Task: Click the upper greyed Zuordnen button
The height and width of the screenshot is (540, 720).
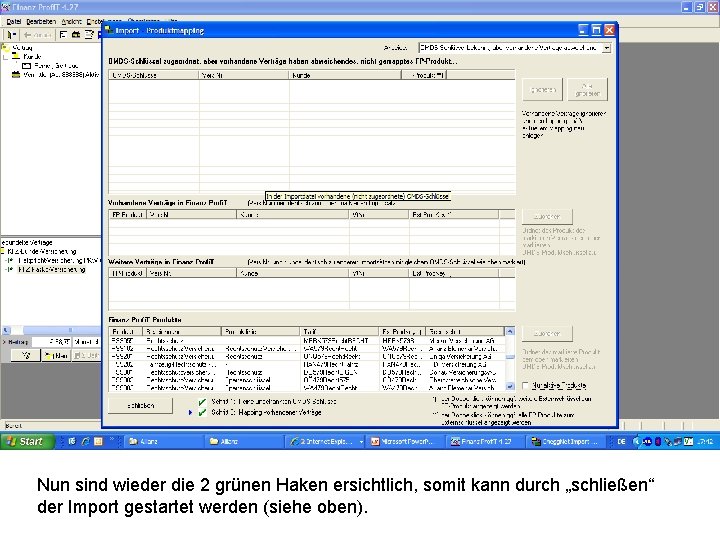Action: tap(547, 216)
